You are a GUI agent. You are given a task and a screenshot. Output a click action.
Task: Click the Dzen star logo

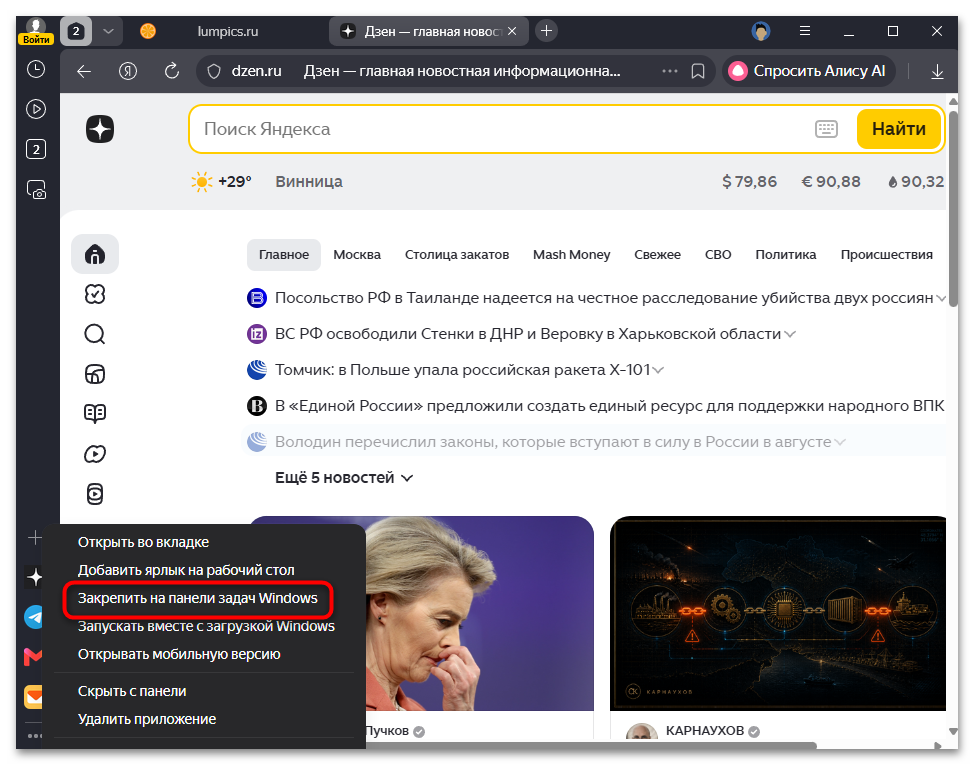coord(100,129)
